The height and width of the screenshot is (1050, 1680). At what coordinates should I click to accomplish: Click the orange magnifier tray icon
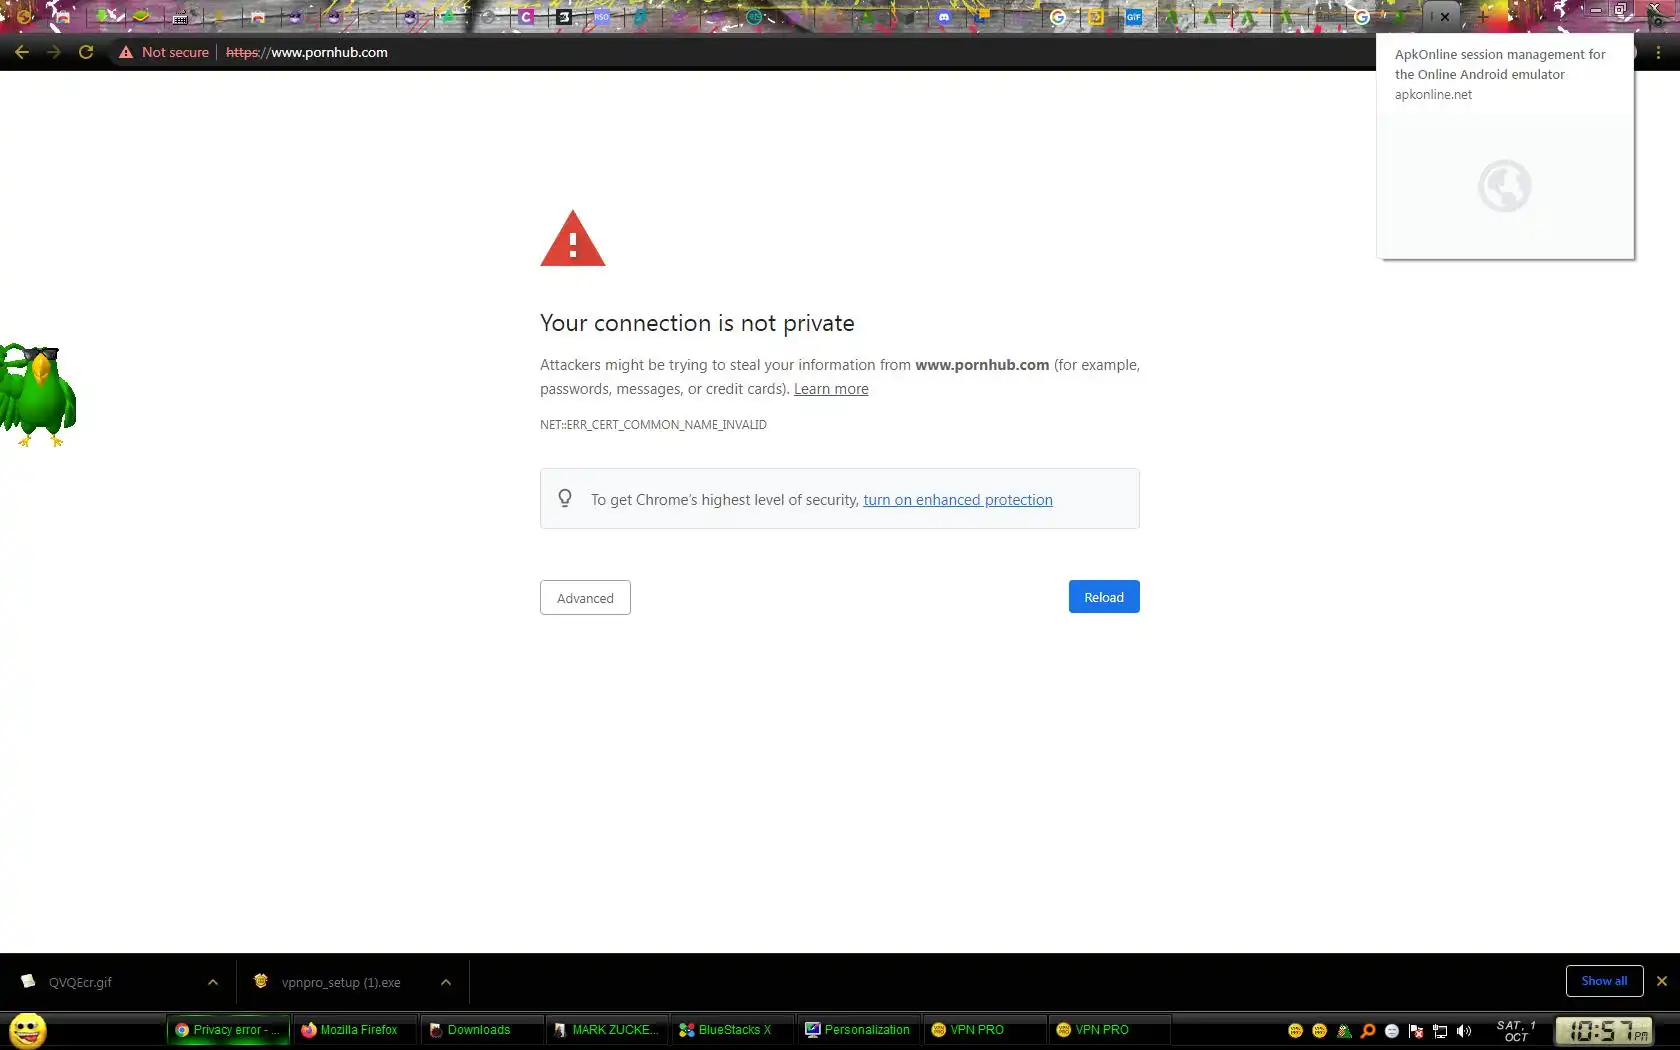1368,1031
